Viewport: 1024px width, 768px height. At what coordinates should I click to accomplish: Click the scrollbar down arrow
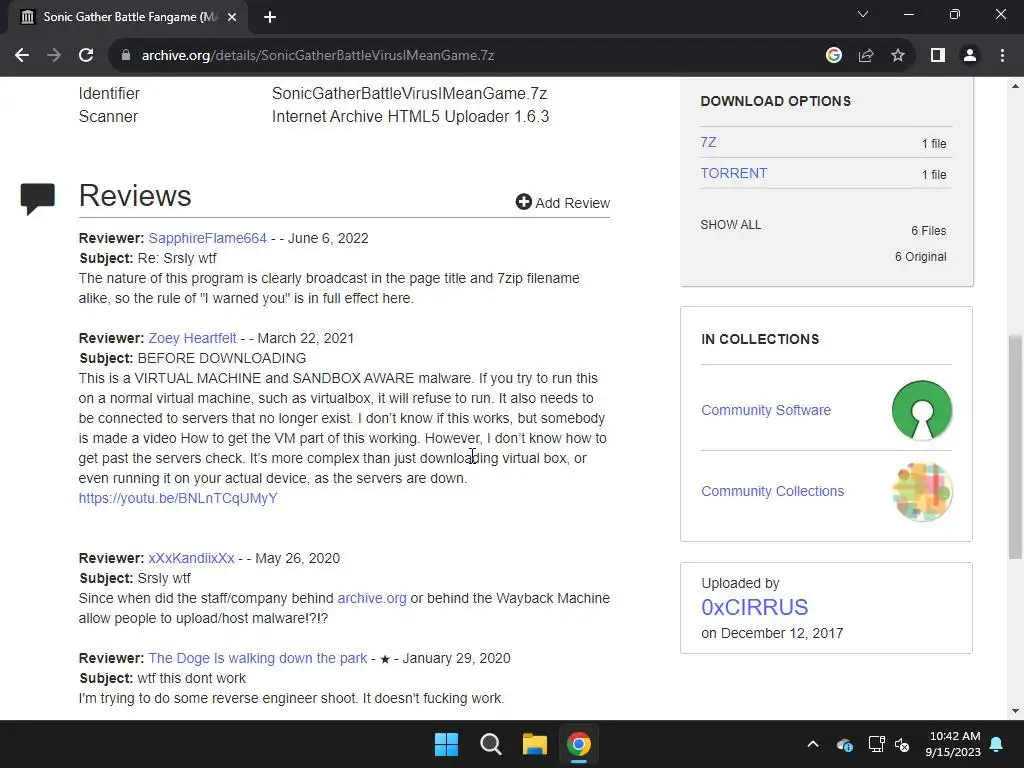[x=1015, y=711]
